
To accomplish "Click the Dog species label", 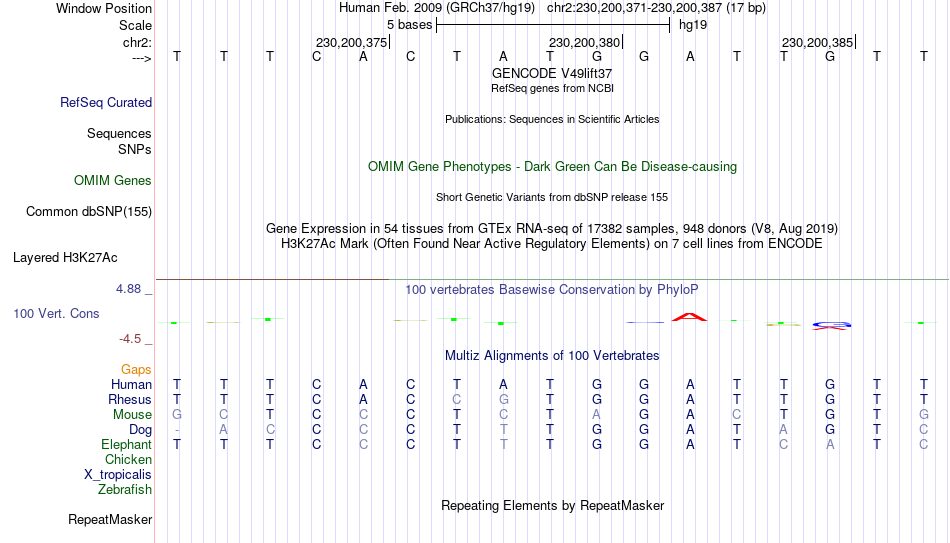I will tap(140, 430).
